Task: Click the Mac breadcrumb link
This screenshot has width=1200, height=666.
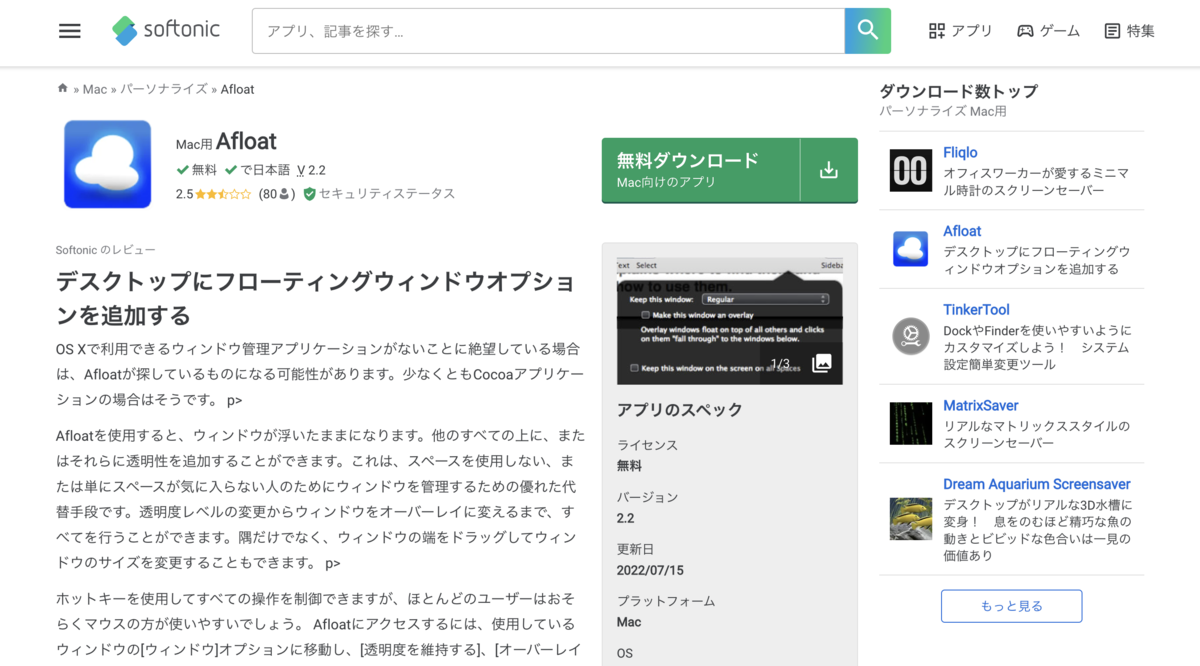Action: click(94, 88)
